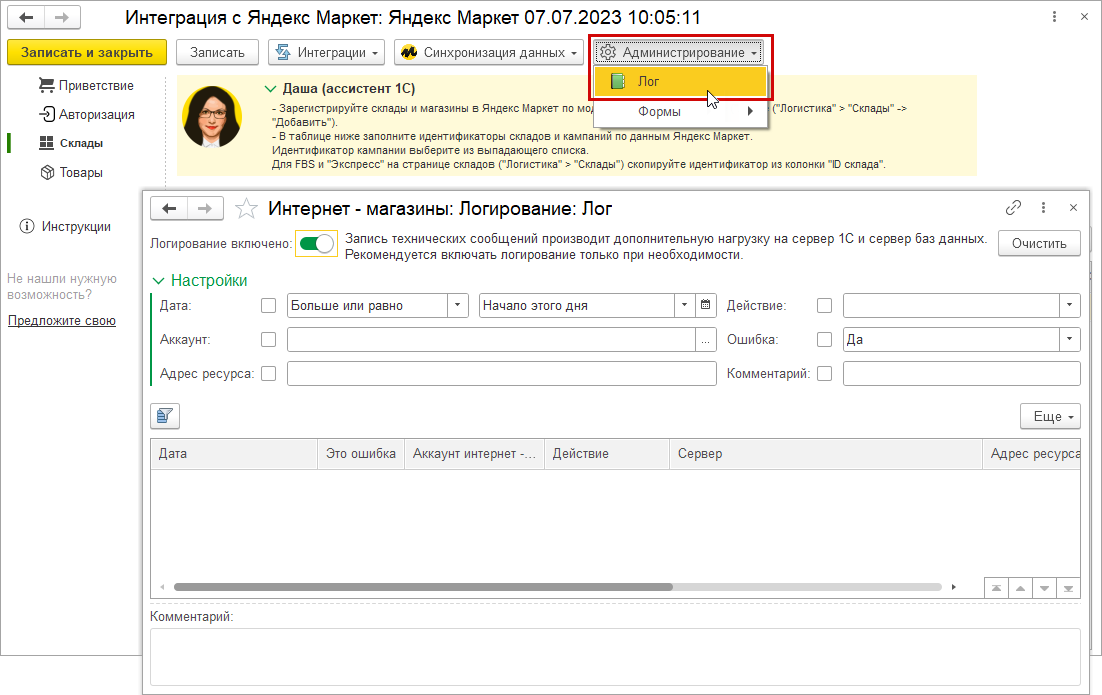Click the Записать button

[x=217, y=52]
